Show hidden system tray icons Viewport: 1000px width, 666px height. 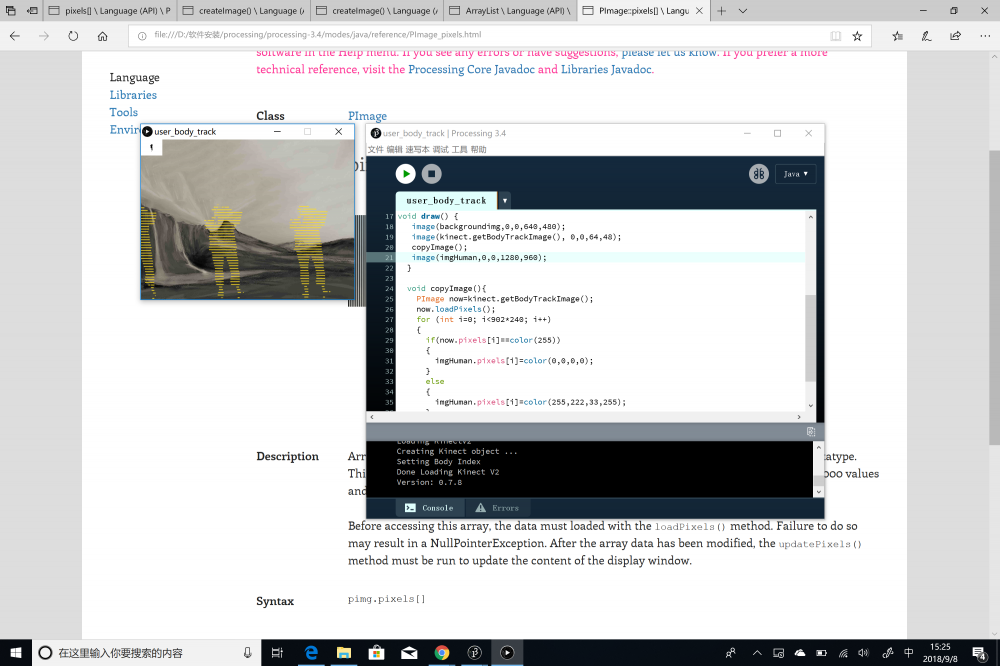(757, 653)
